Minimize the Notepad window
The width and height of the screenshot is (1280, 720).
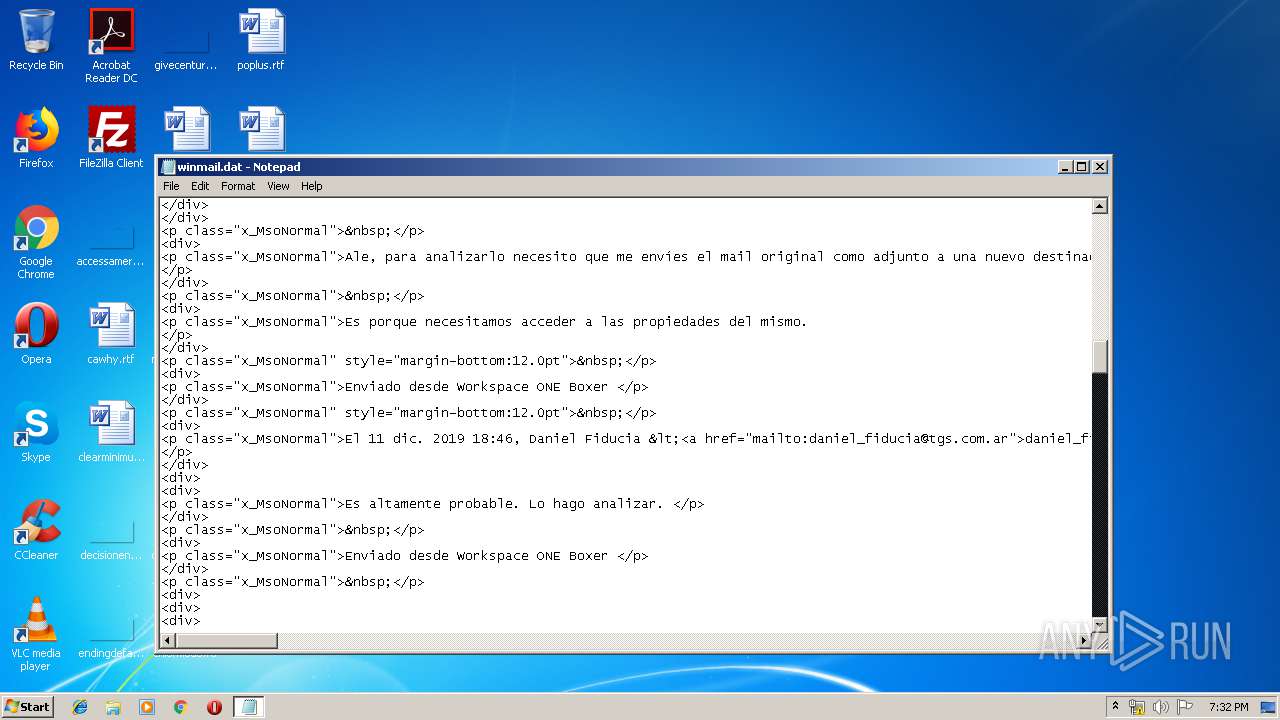1065,167
